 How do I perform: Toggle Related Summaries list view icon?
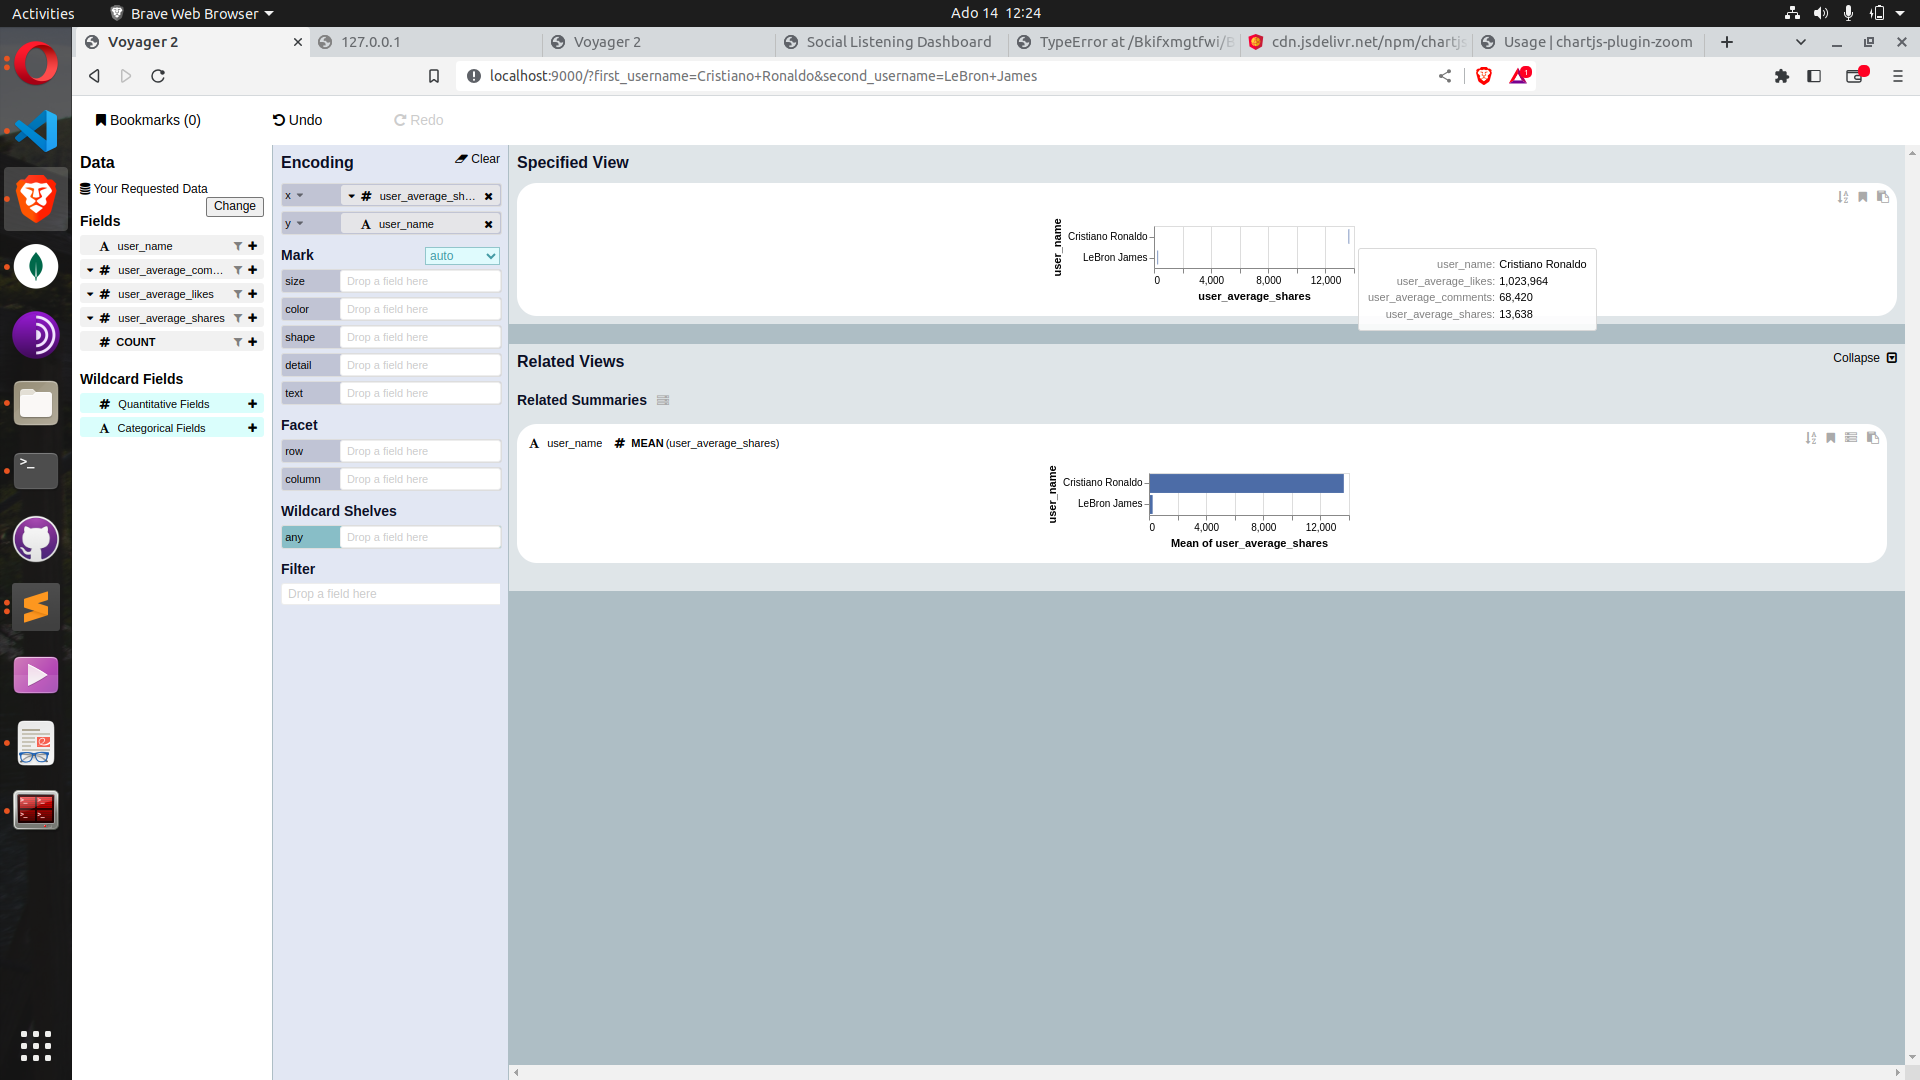point(663,400)
